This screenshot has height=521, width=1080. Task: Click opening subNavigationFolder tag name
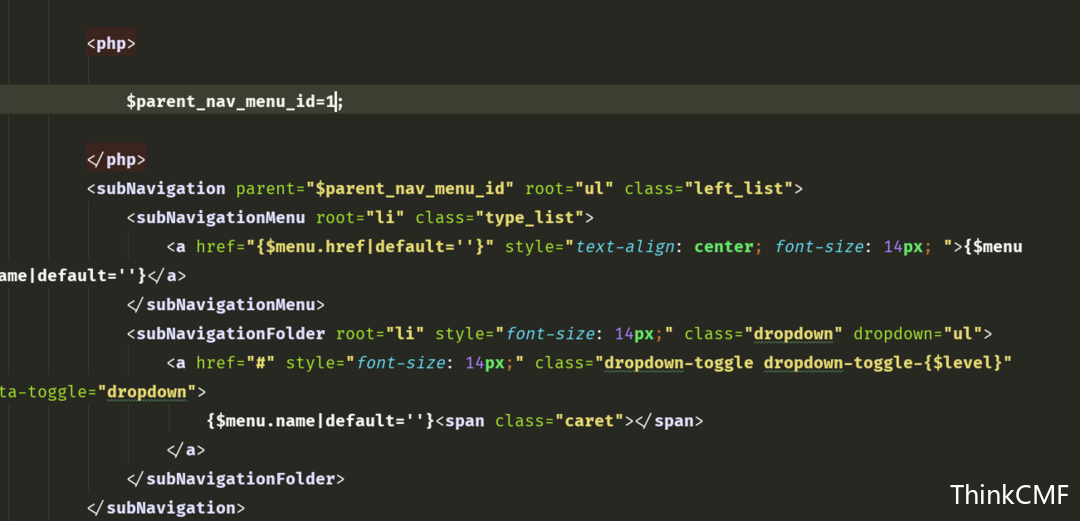coord(230,334)
